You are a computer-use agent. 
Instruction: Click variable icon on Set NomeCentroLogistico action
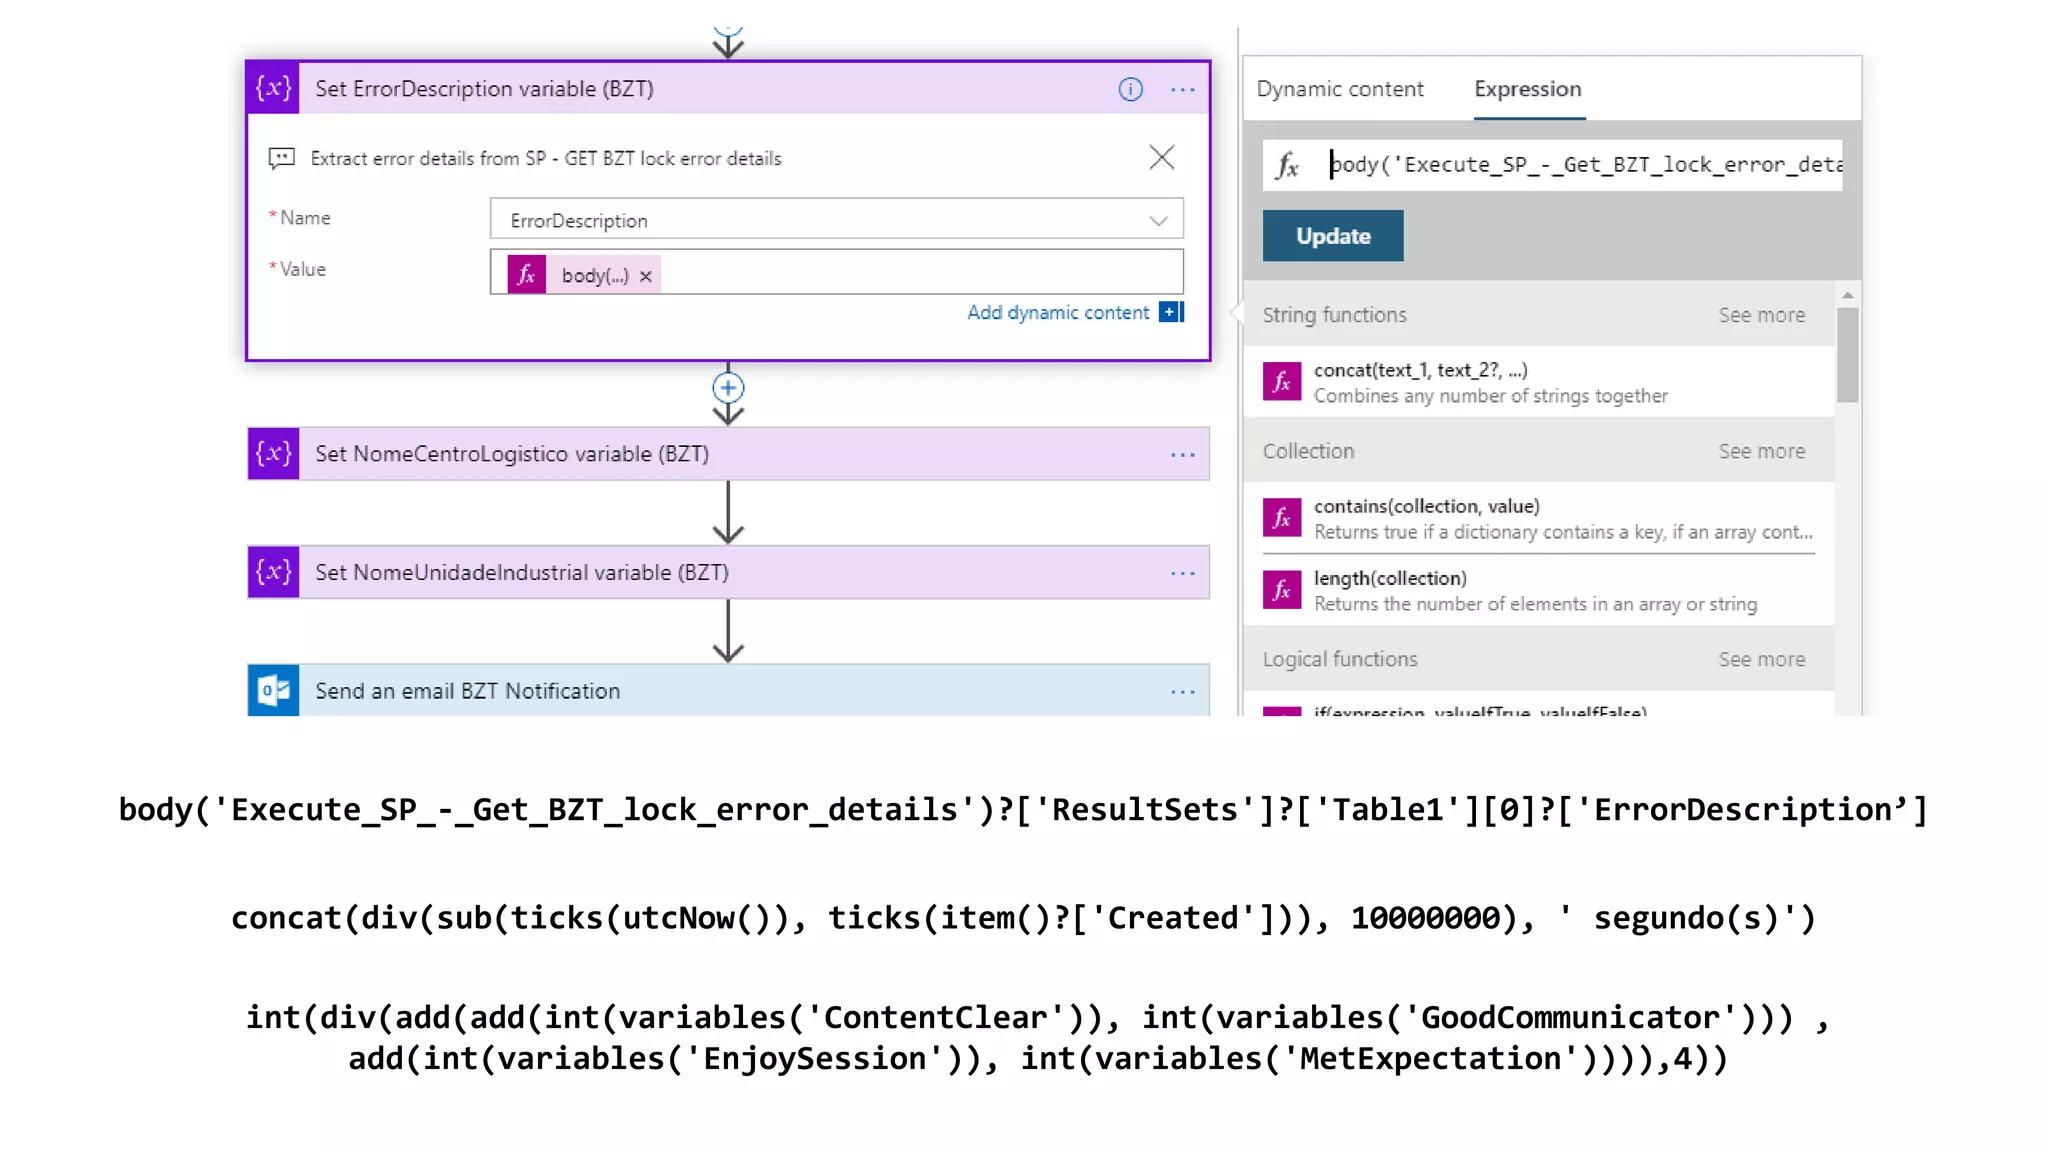coord(273,454)
